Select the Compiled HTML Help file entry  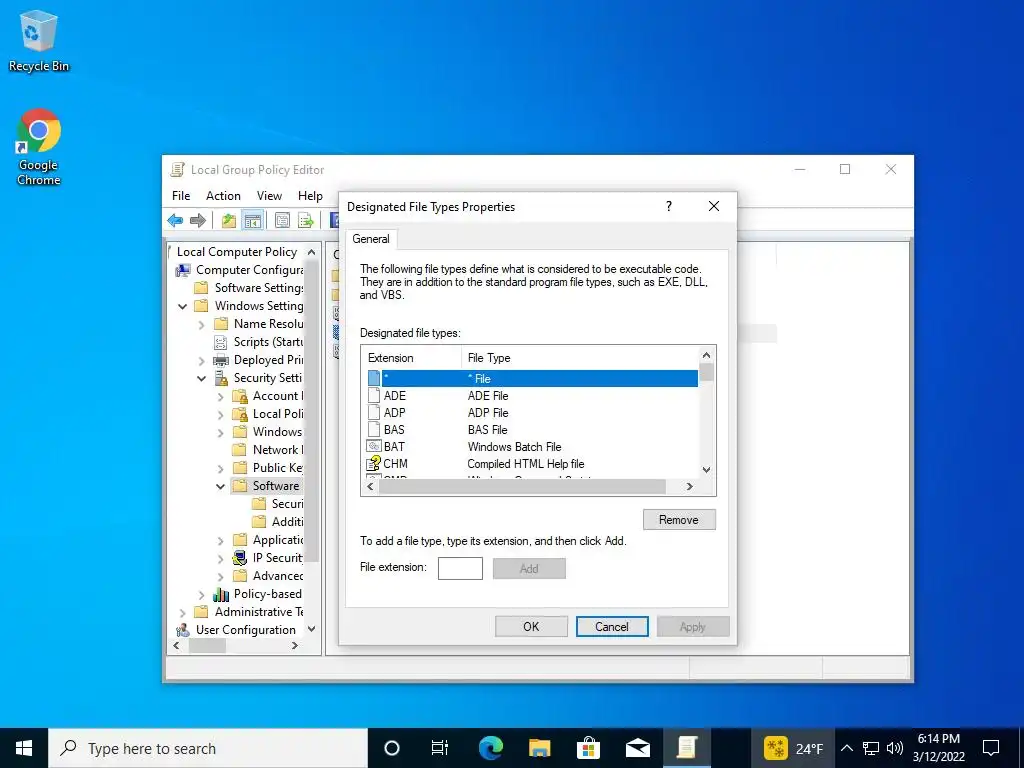[x=532, y=464]
